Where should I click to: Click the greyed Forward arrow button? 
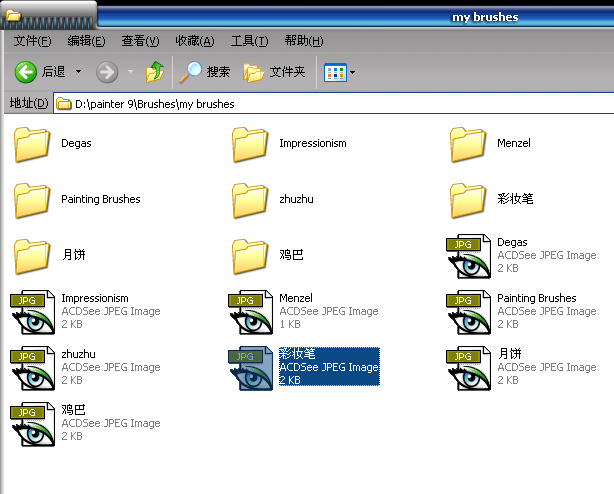(x=107, y=72)
